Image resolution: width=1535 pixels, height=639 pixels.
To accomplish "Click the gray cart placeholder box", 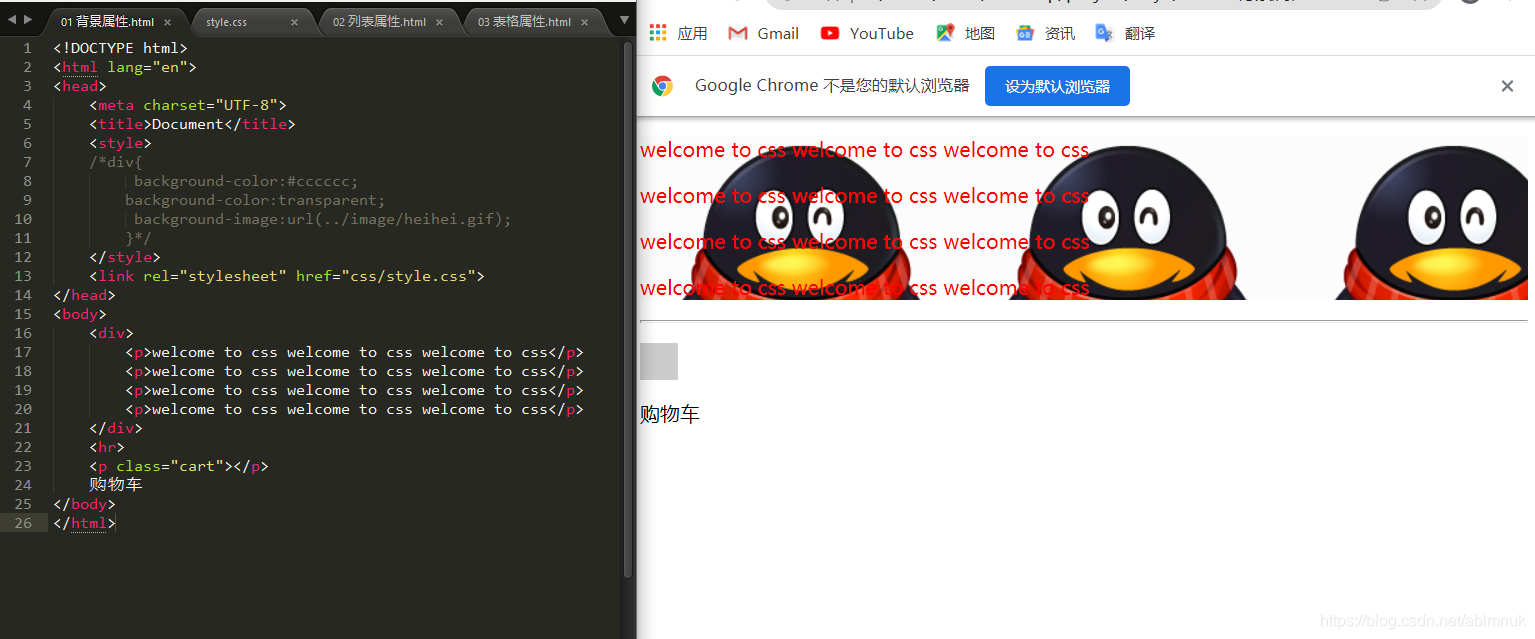I will (659, 362).
